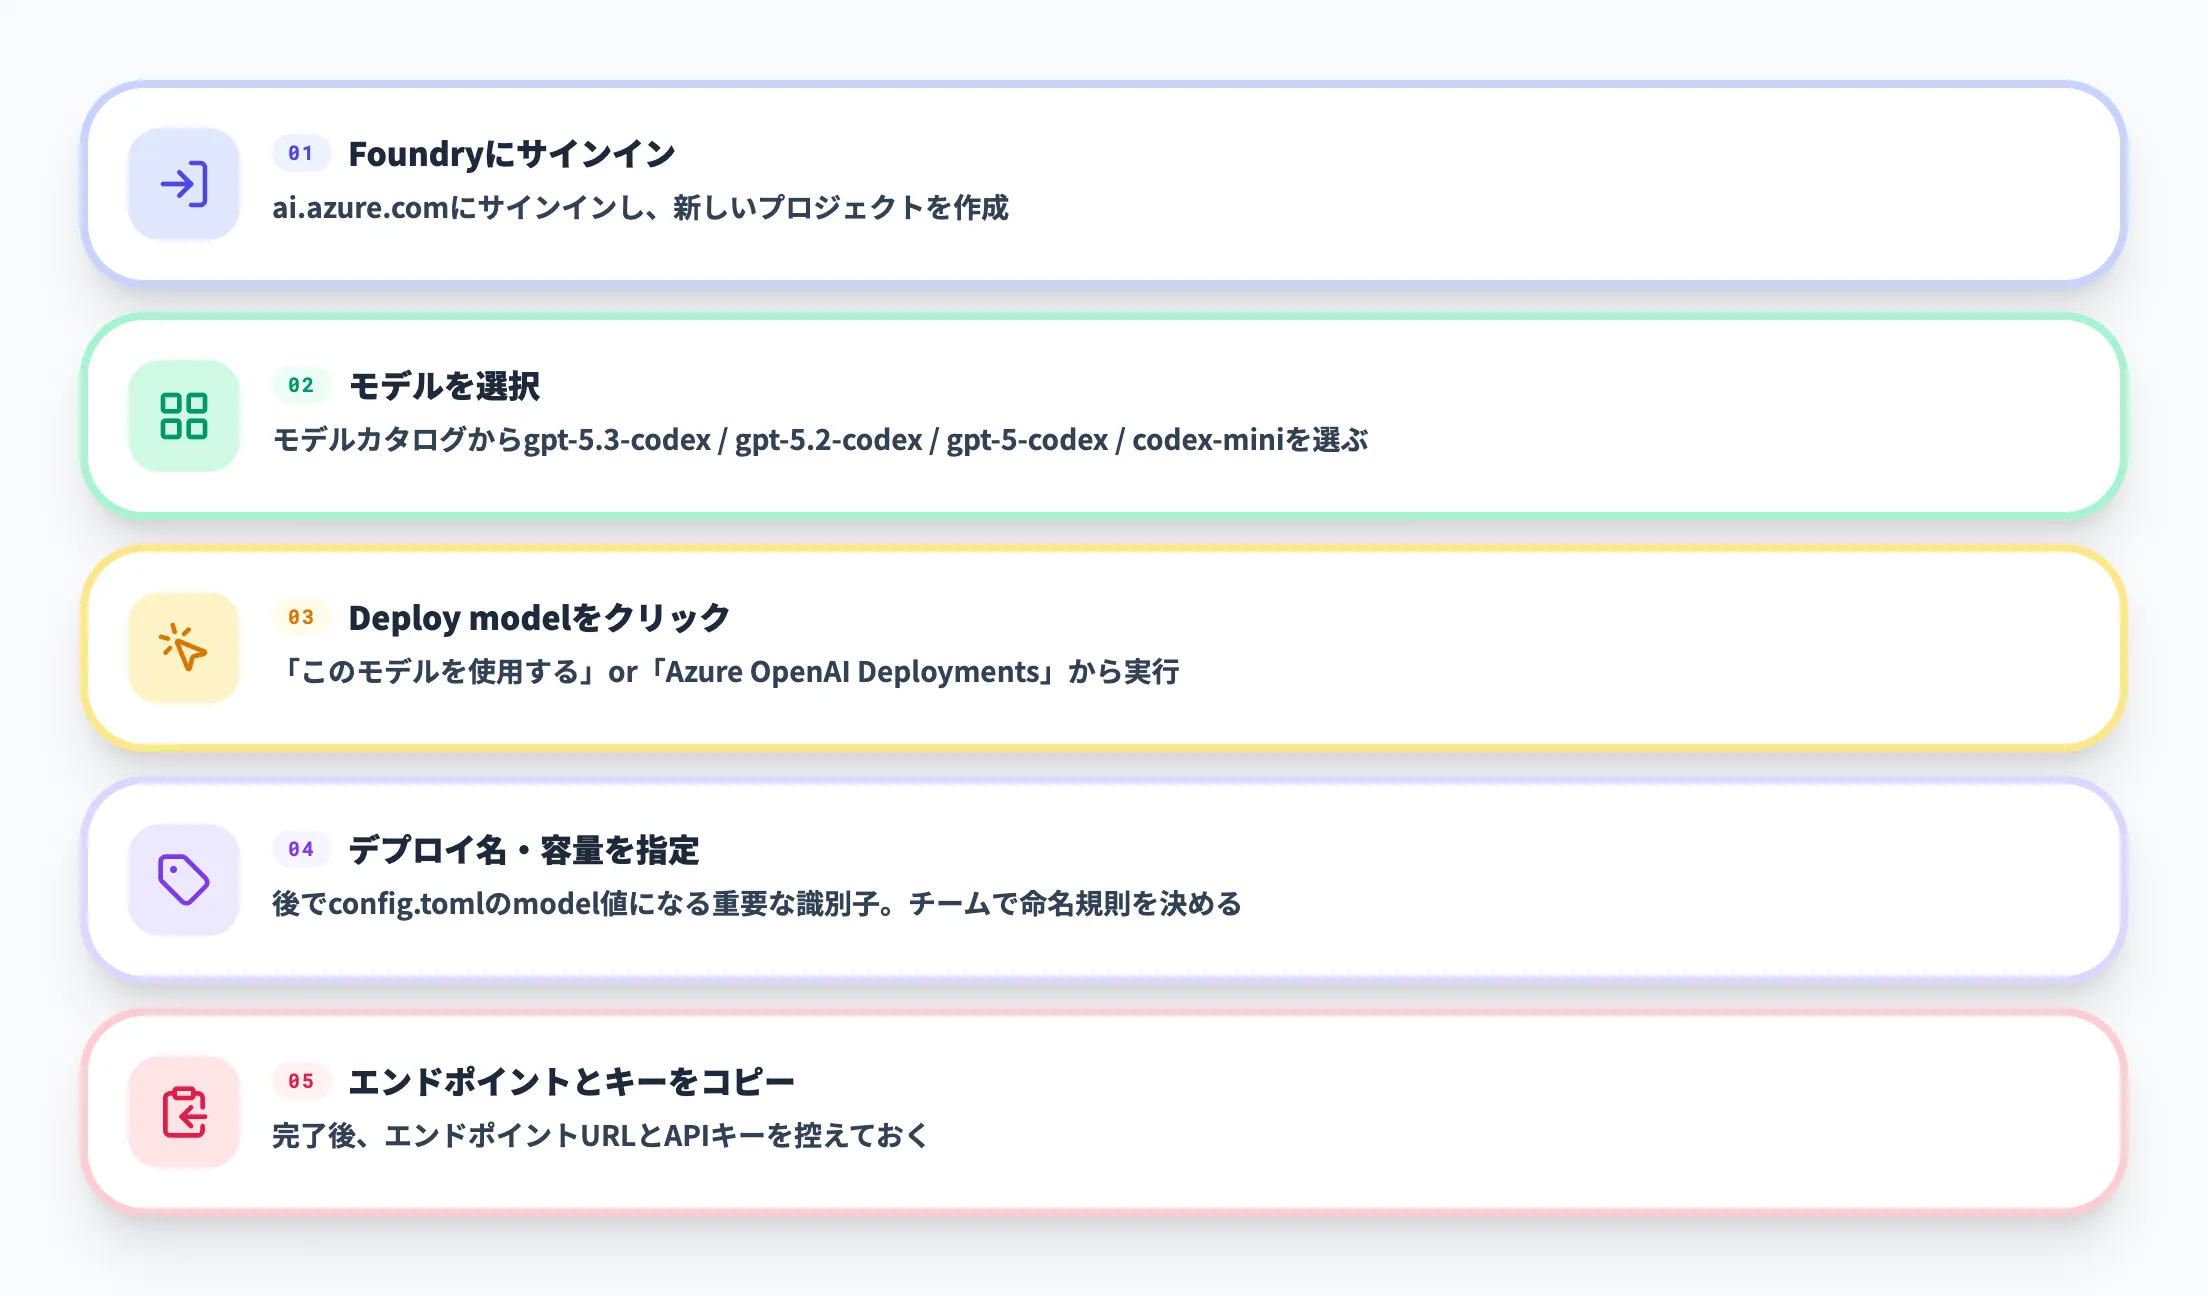Click the sign-in arrow icon in step 01
This screenshot has height=1296, width=2208.
coord(184,184)
